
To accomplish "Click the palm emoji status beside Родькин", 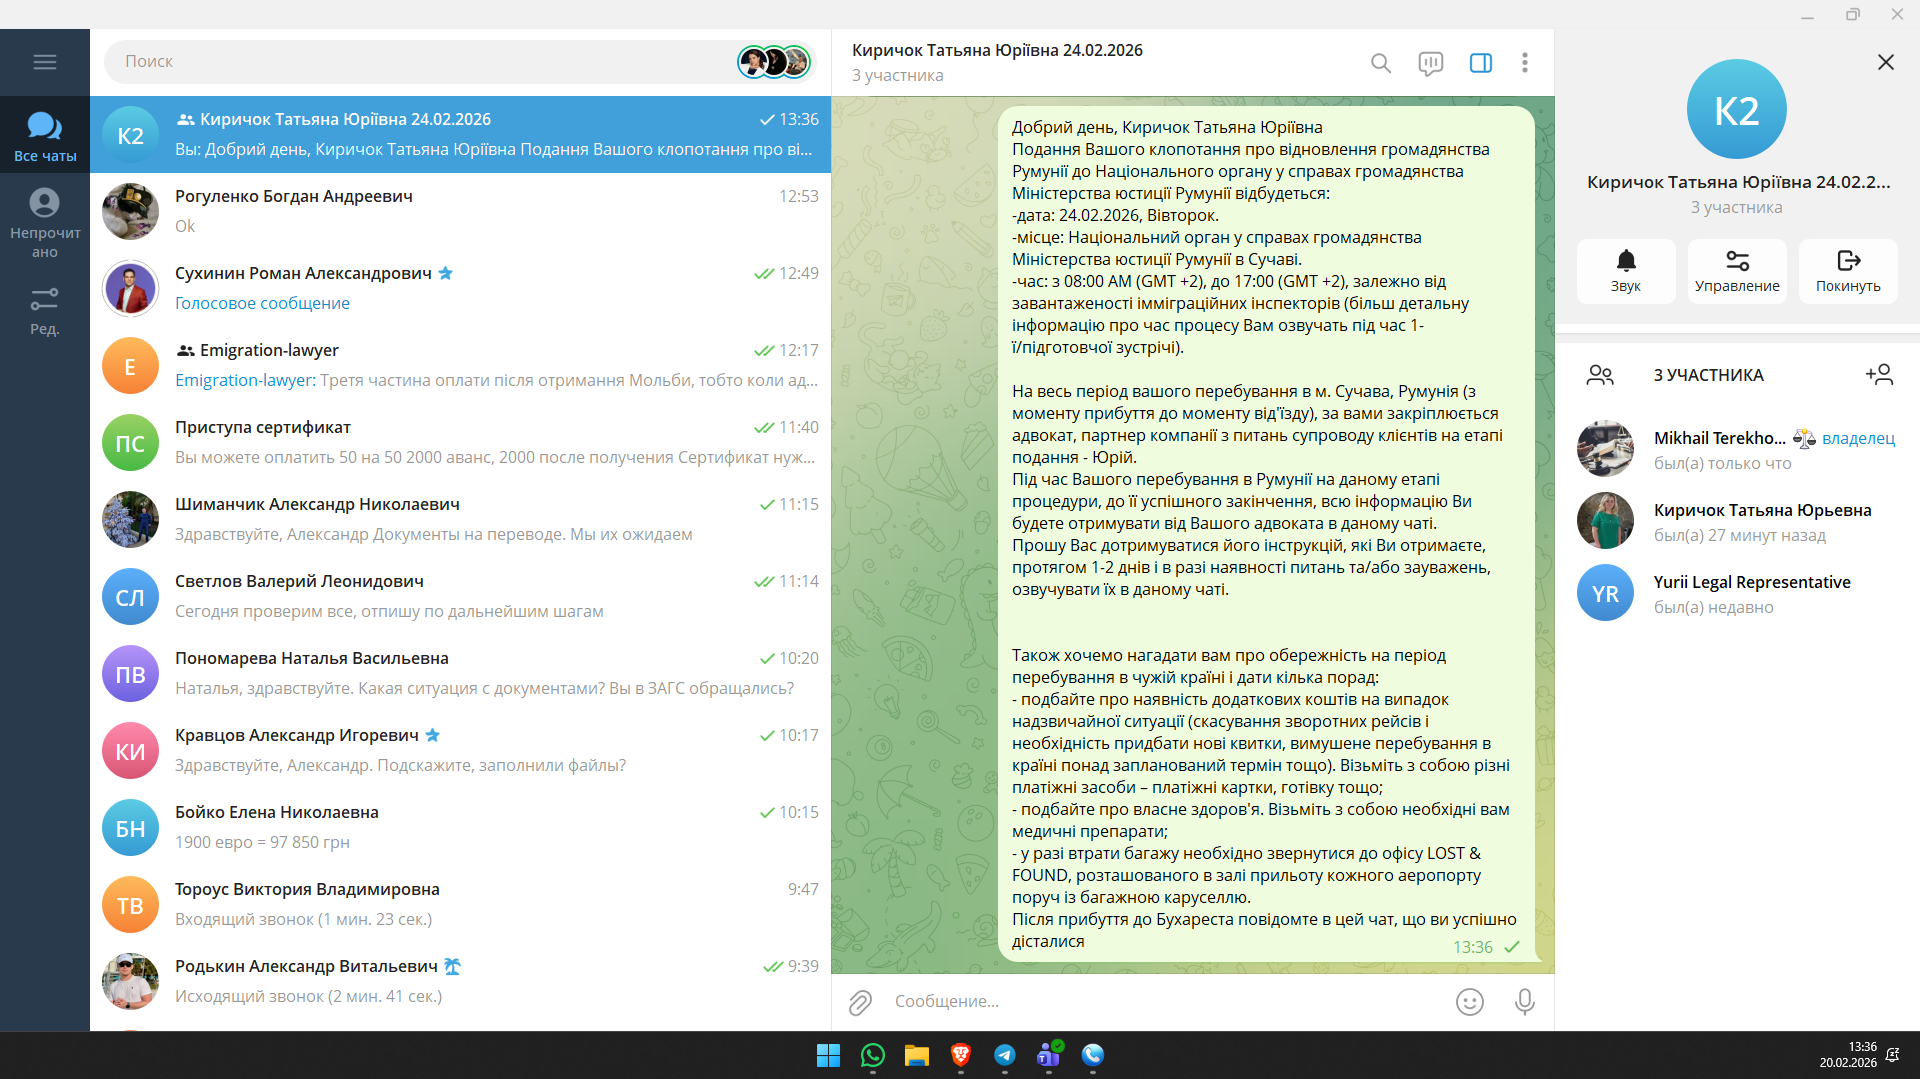I will click(452, 966).
